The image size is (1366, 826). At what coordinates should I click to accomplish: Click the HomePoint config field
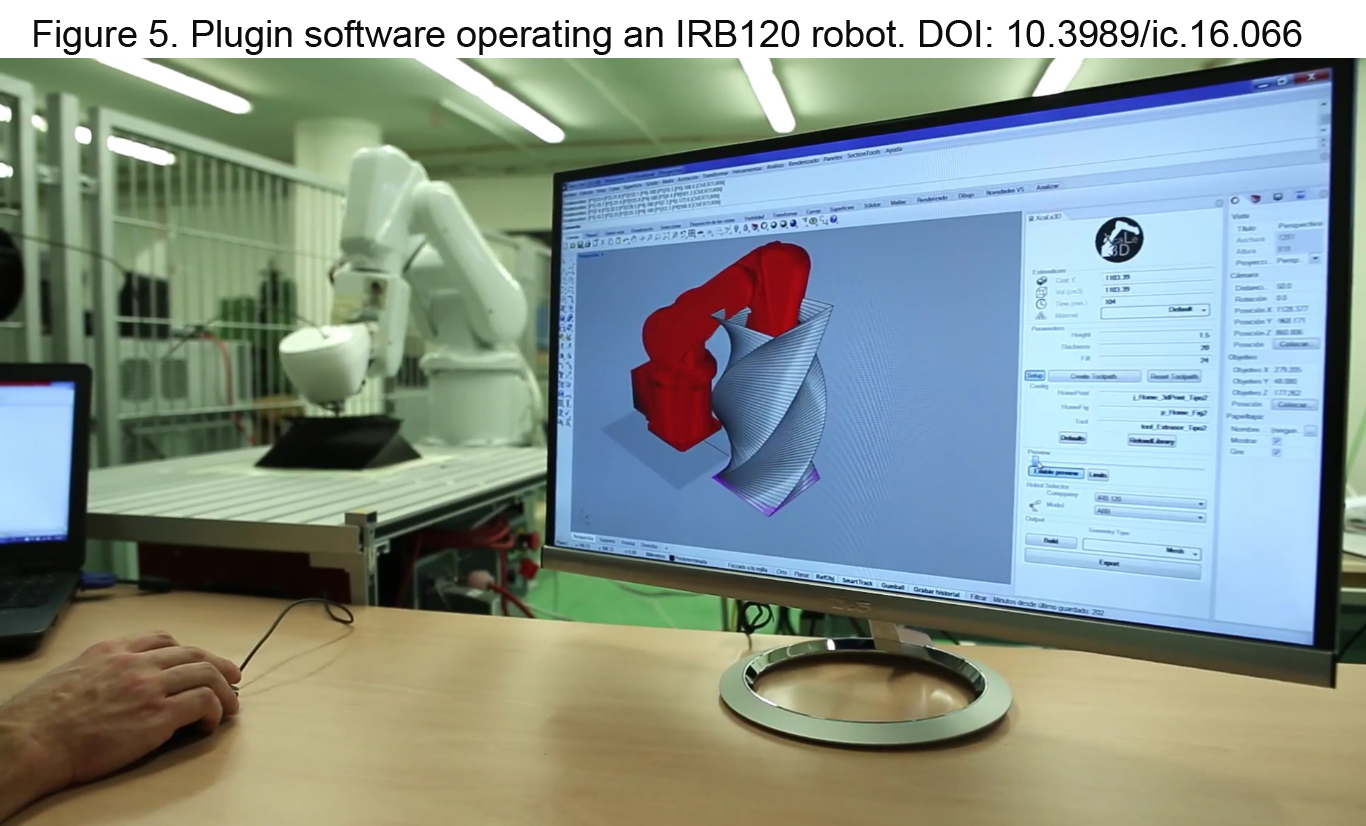[1155, 397]
